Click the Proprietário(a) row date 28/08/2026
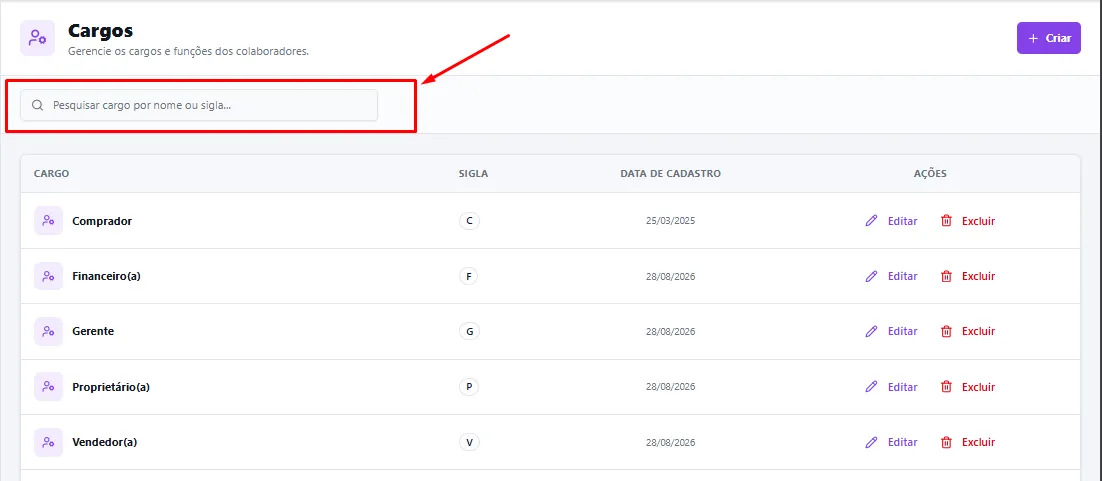The width and height of the screenshot is (1102, 481). tap(670, 387)
